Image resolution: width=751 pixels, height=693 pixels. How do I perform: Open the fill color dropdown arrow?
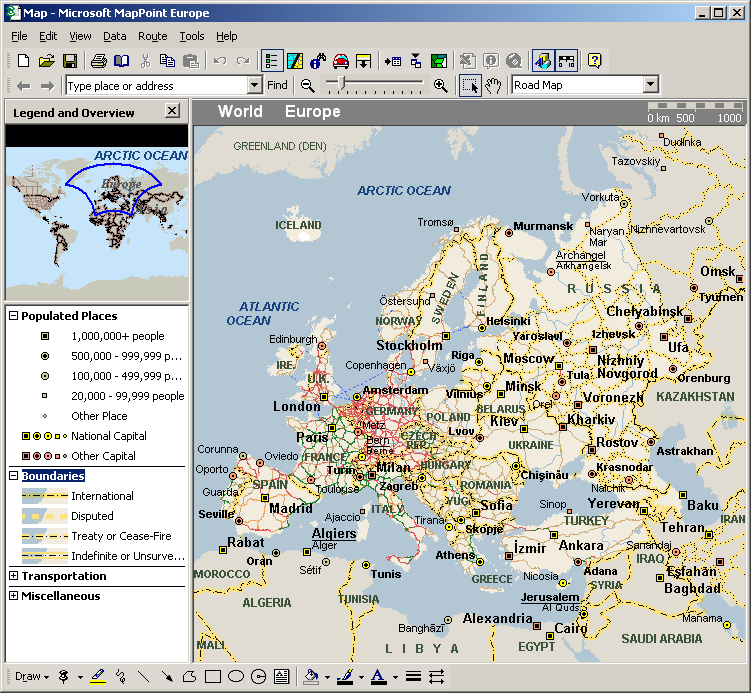[327, 677]
